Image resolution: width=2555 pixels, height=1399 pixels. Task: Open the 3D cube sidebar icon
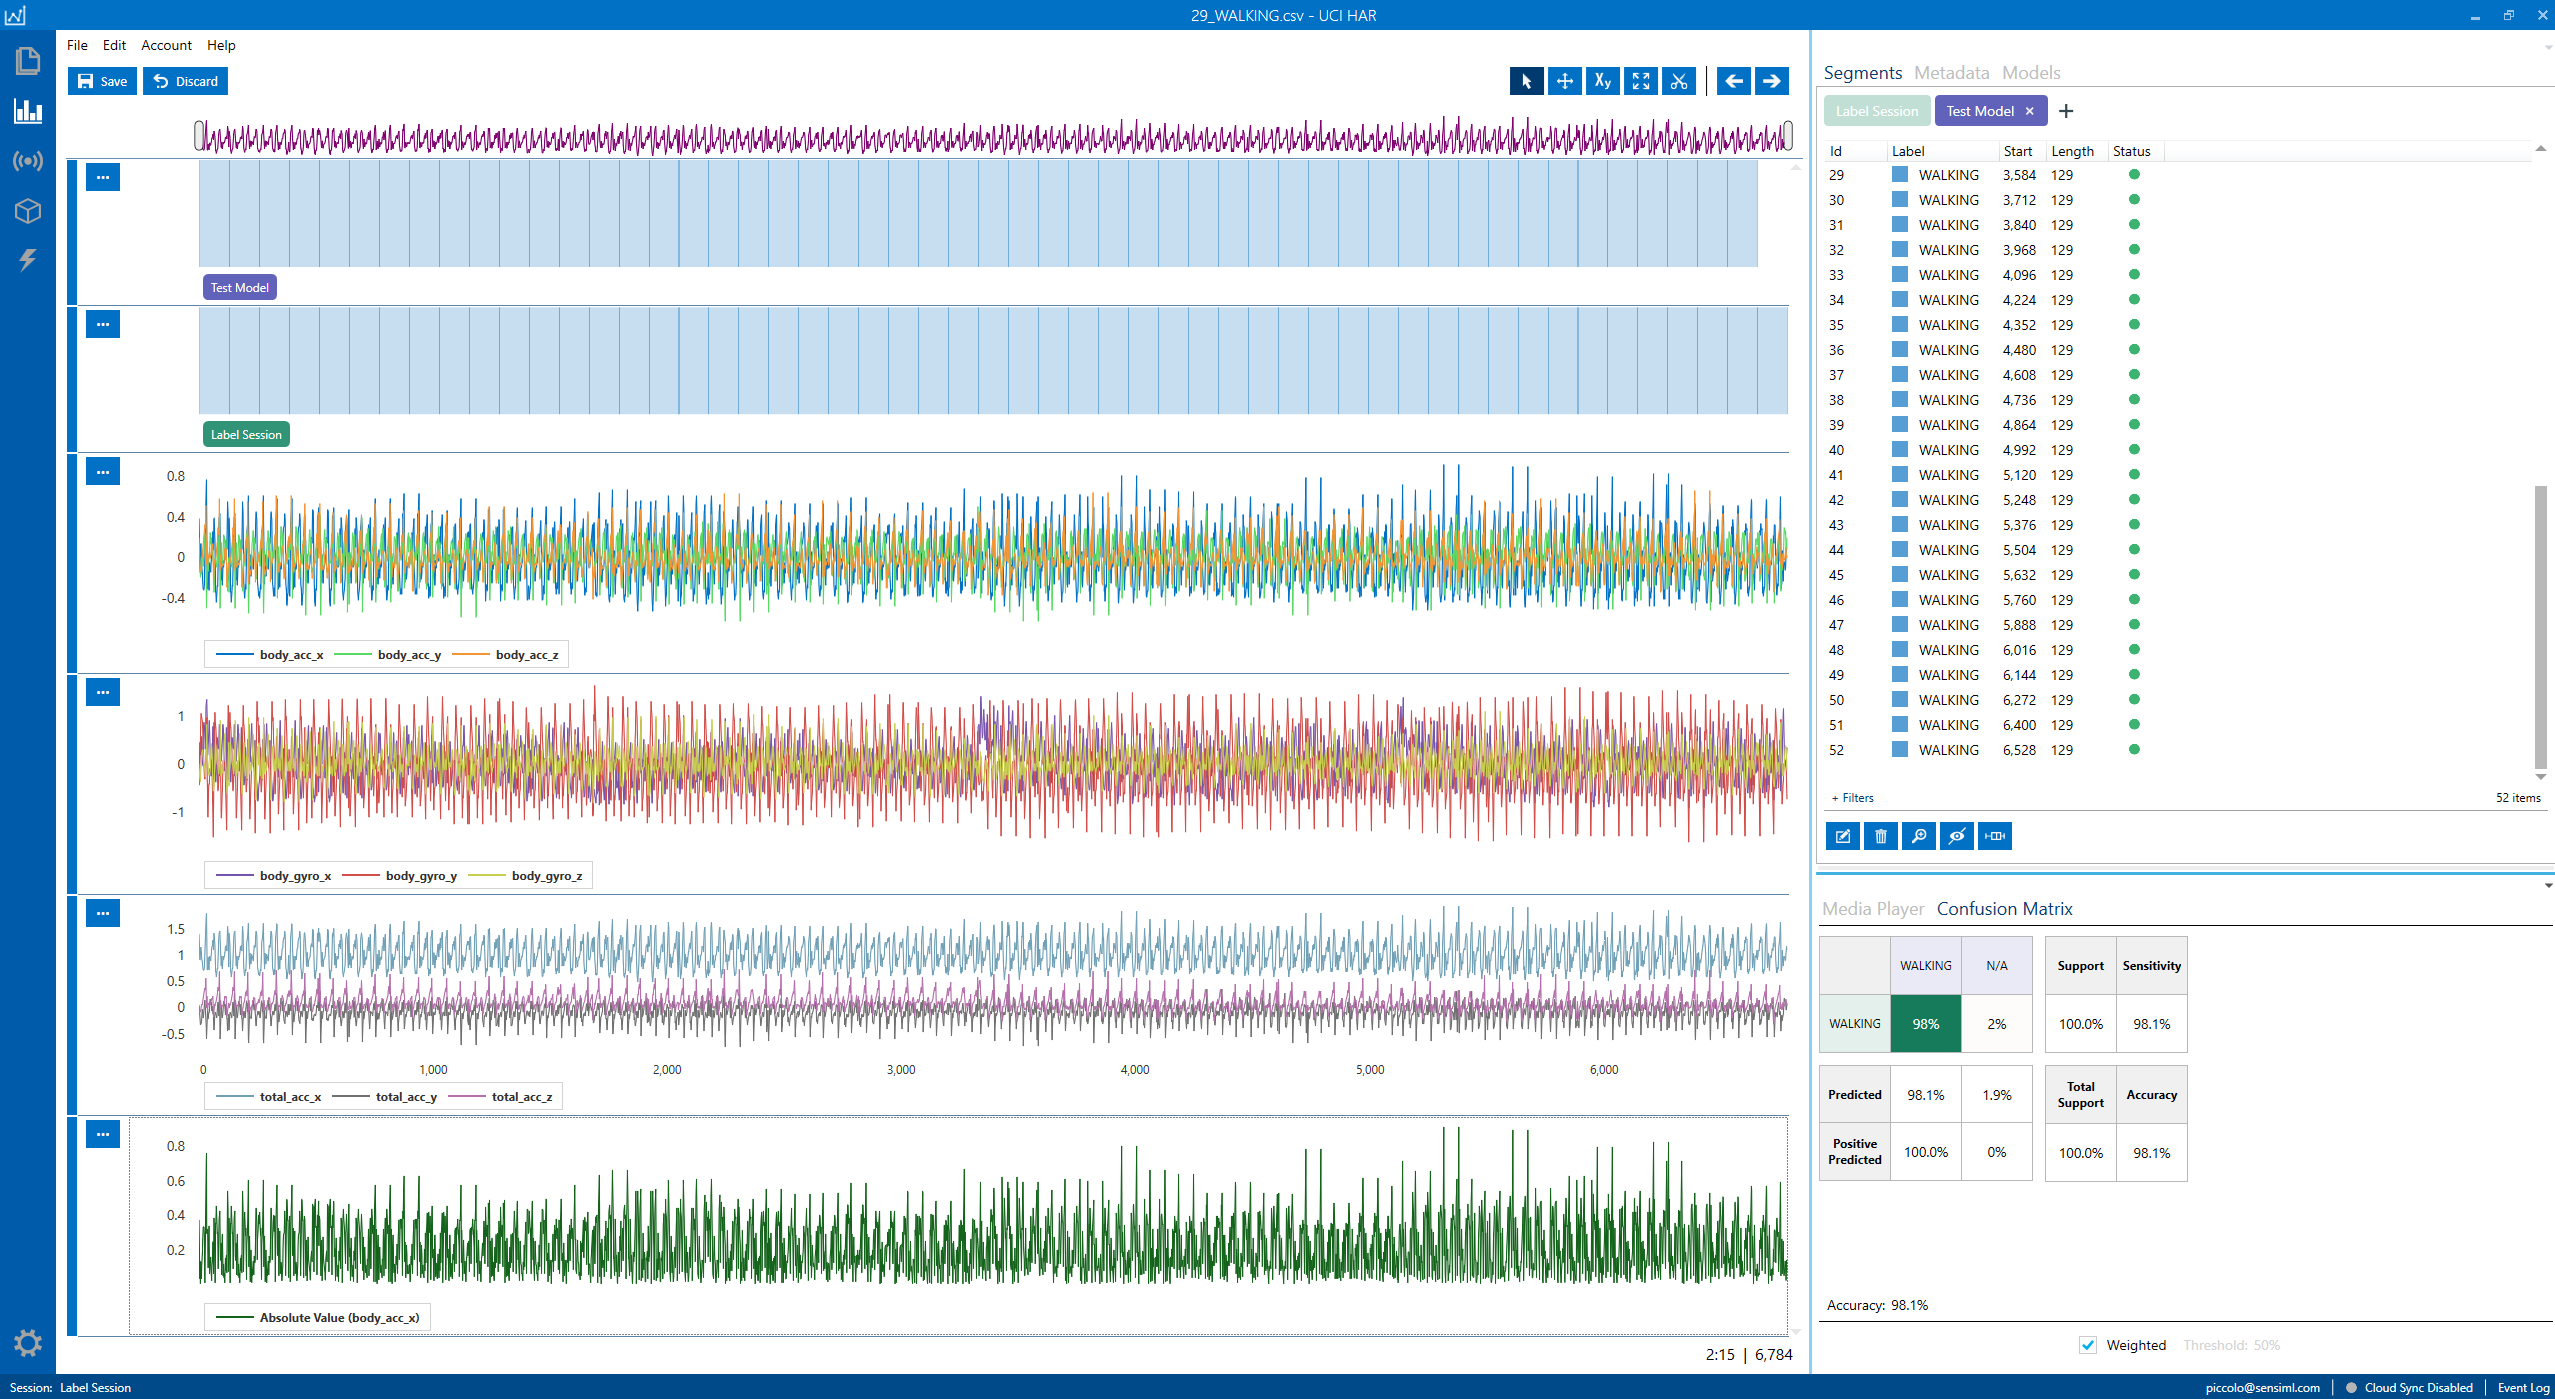pos(28,211)
